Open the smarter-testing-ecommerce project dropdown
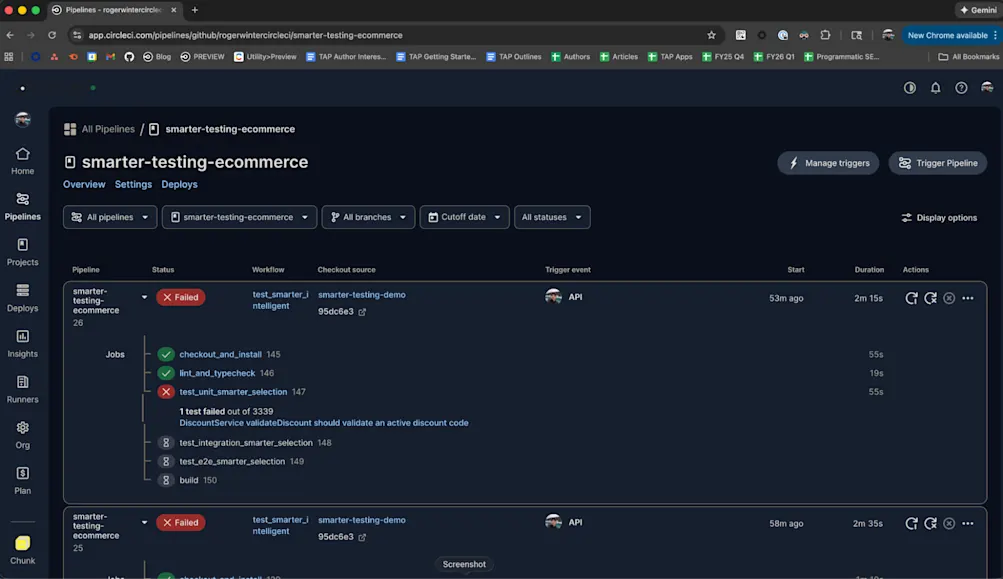This screenshot has width=1003, height=579. (239, 218)
